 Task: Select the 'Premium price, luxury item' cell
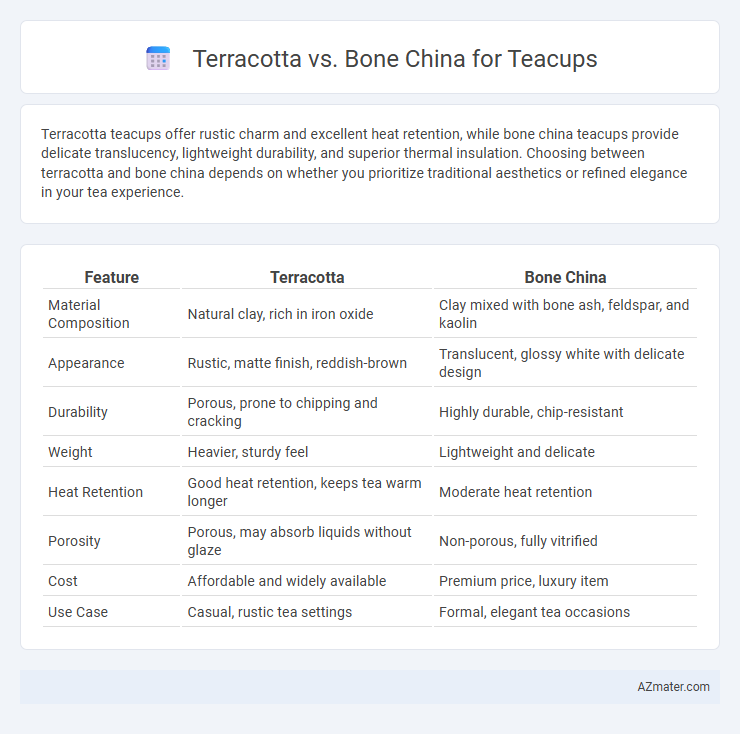[x=523, y=581]
